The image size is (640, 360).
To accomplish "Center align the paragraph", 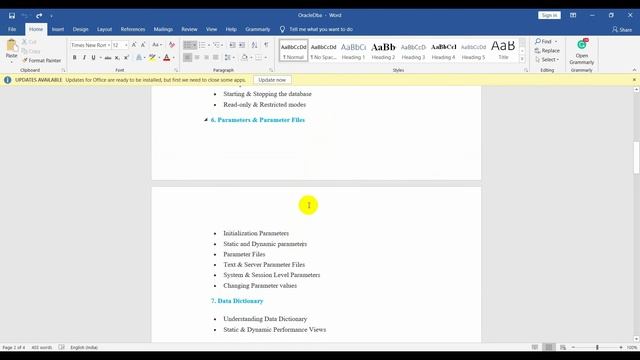I will tap(197, 58).
